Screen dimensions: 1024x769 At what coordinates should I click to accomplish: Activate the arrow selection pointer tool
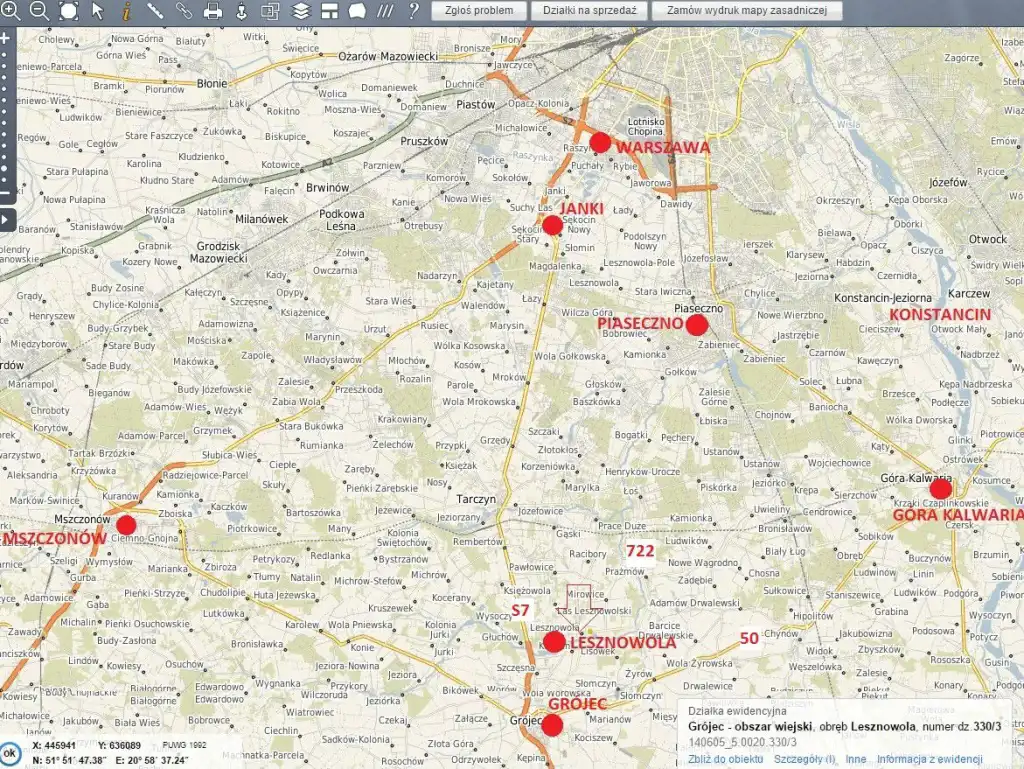click(x=97, y=11)
